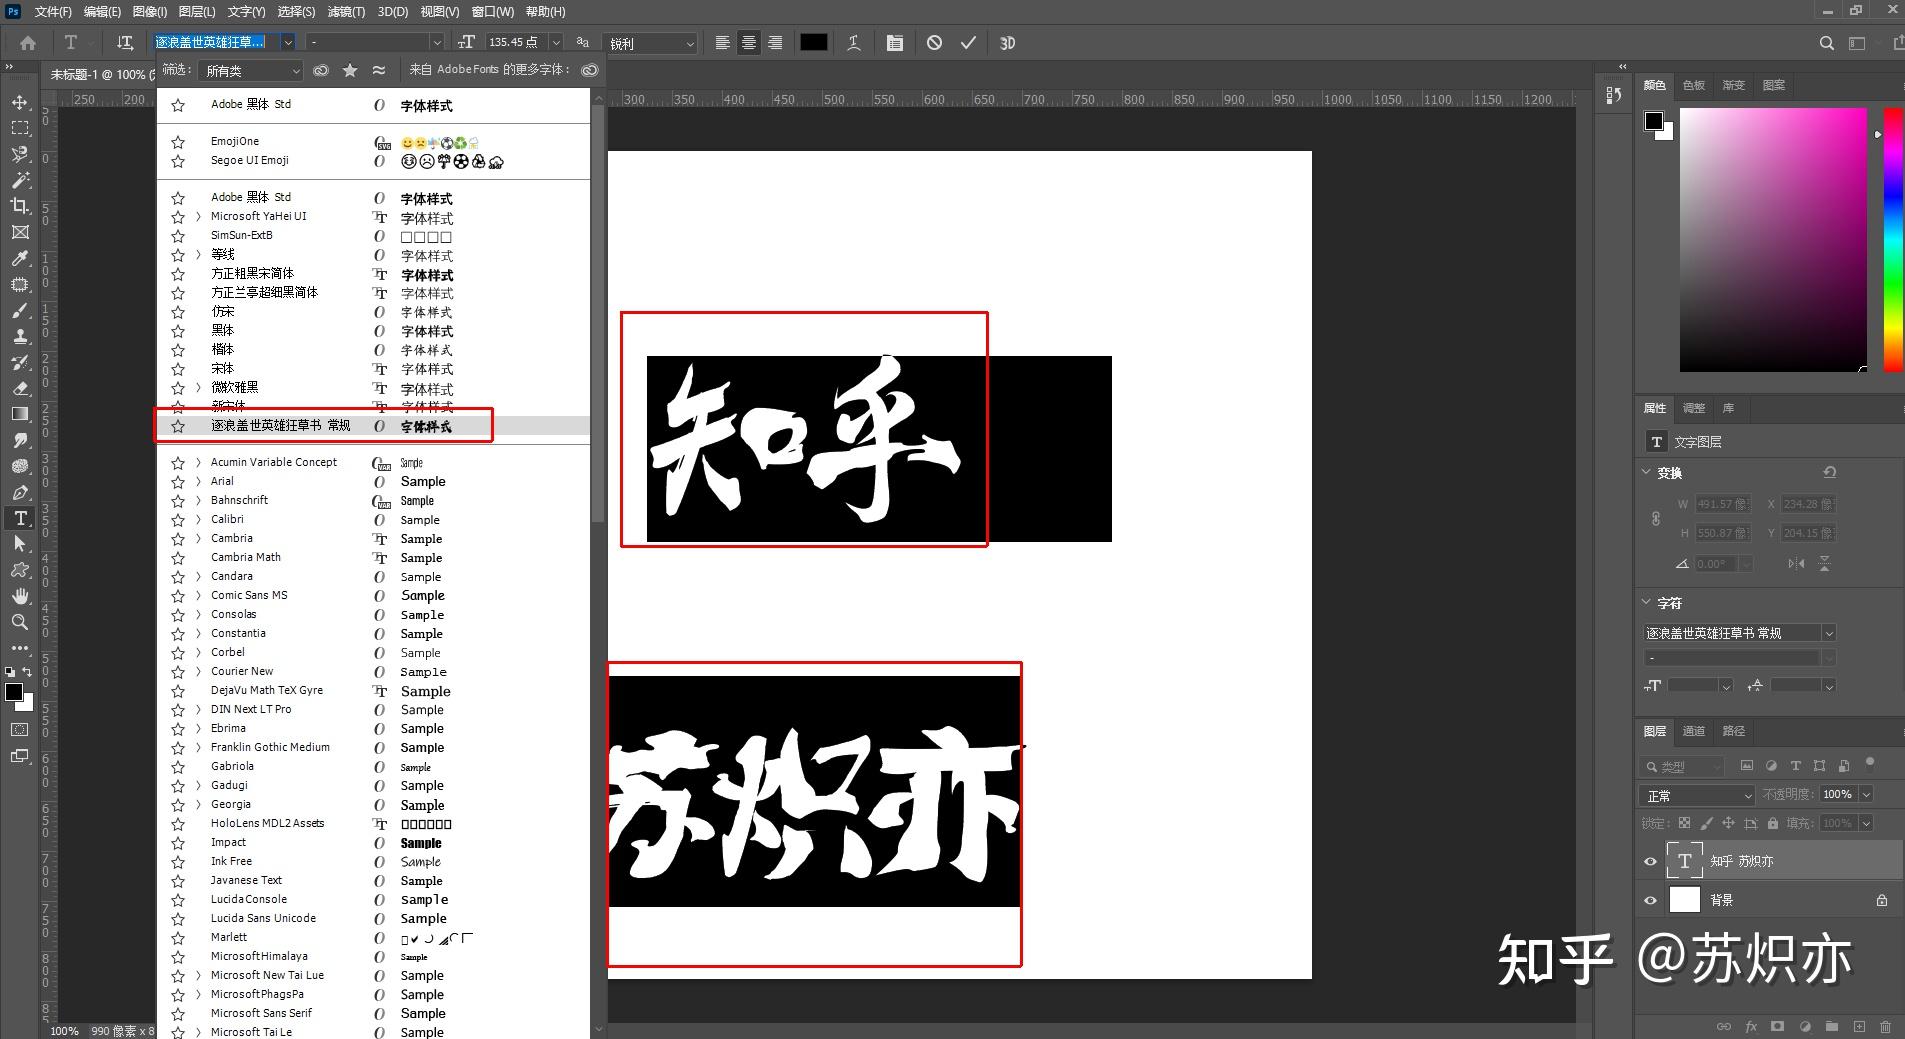Select the Hand tool
Viewport: 1905px width, 1039px height.
point(20,596)
